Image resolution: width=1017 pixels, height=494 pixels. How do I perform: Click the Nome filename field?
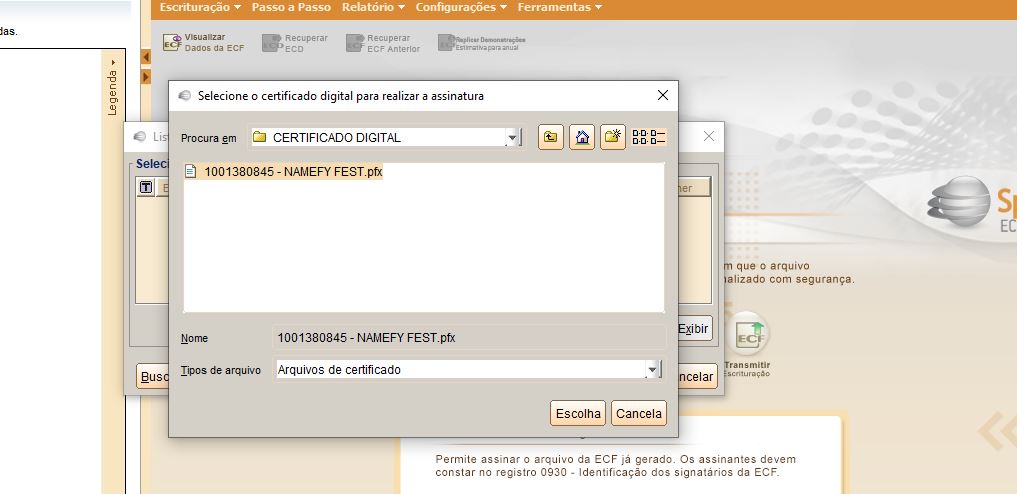coord(470,338)
